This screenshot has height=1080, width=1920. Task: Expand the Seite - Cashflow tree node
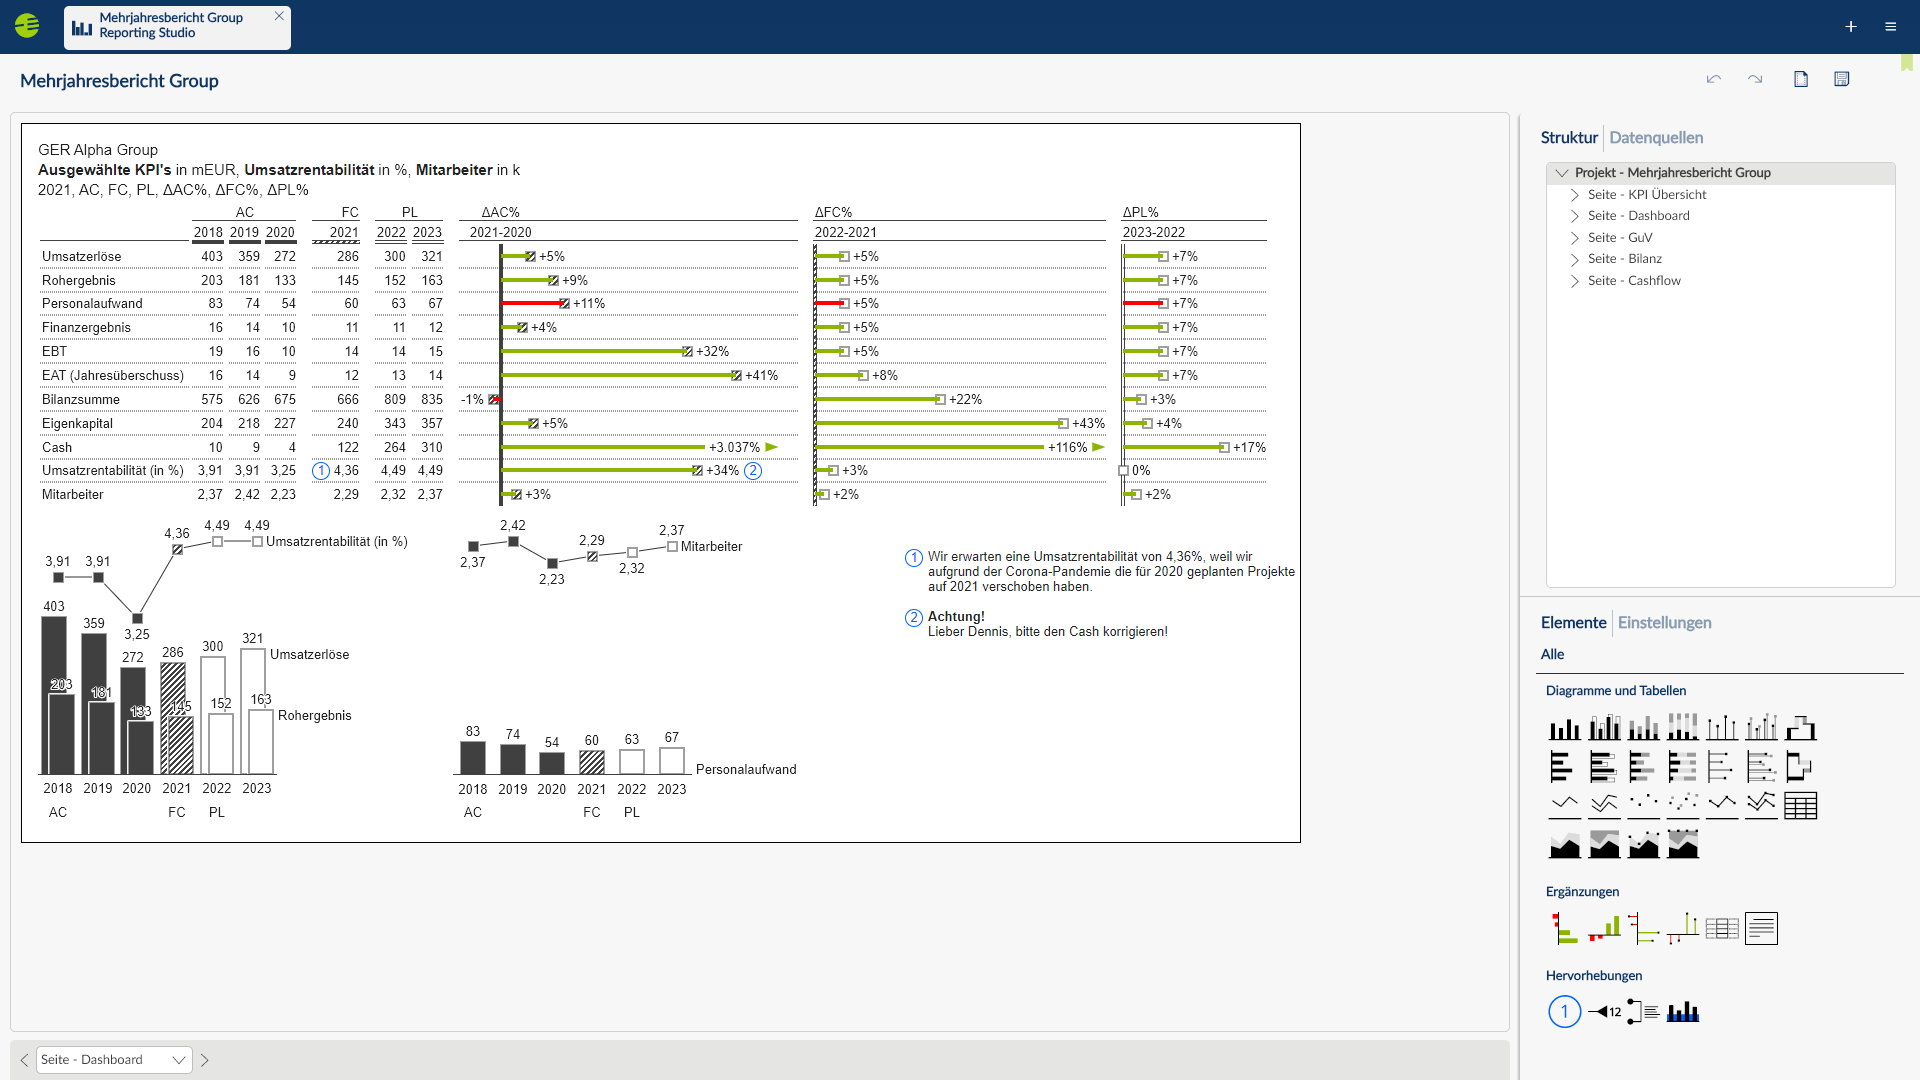tap(1575, 281)
